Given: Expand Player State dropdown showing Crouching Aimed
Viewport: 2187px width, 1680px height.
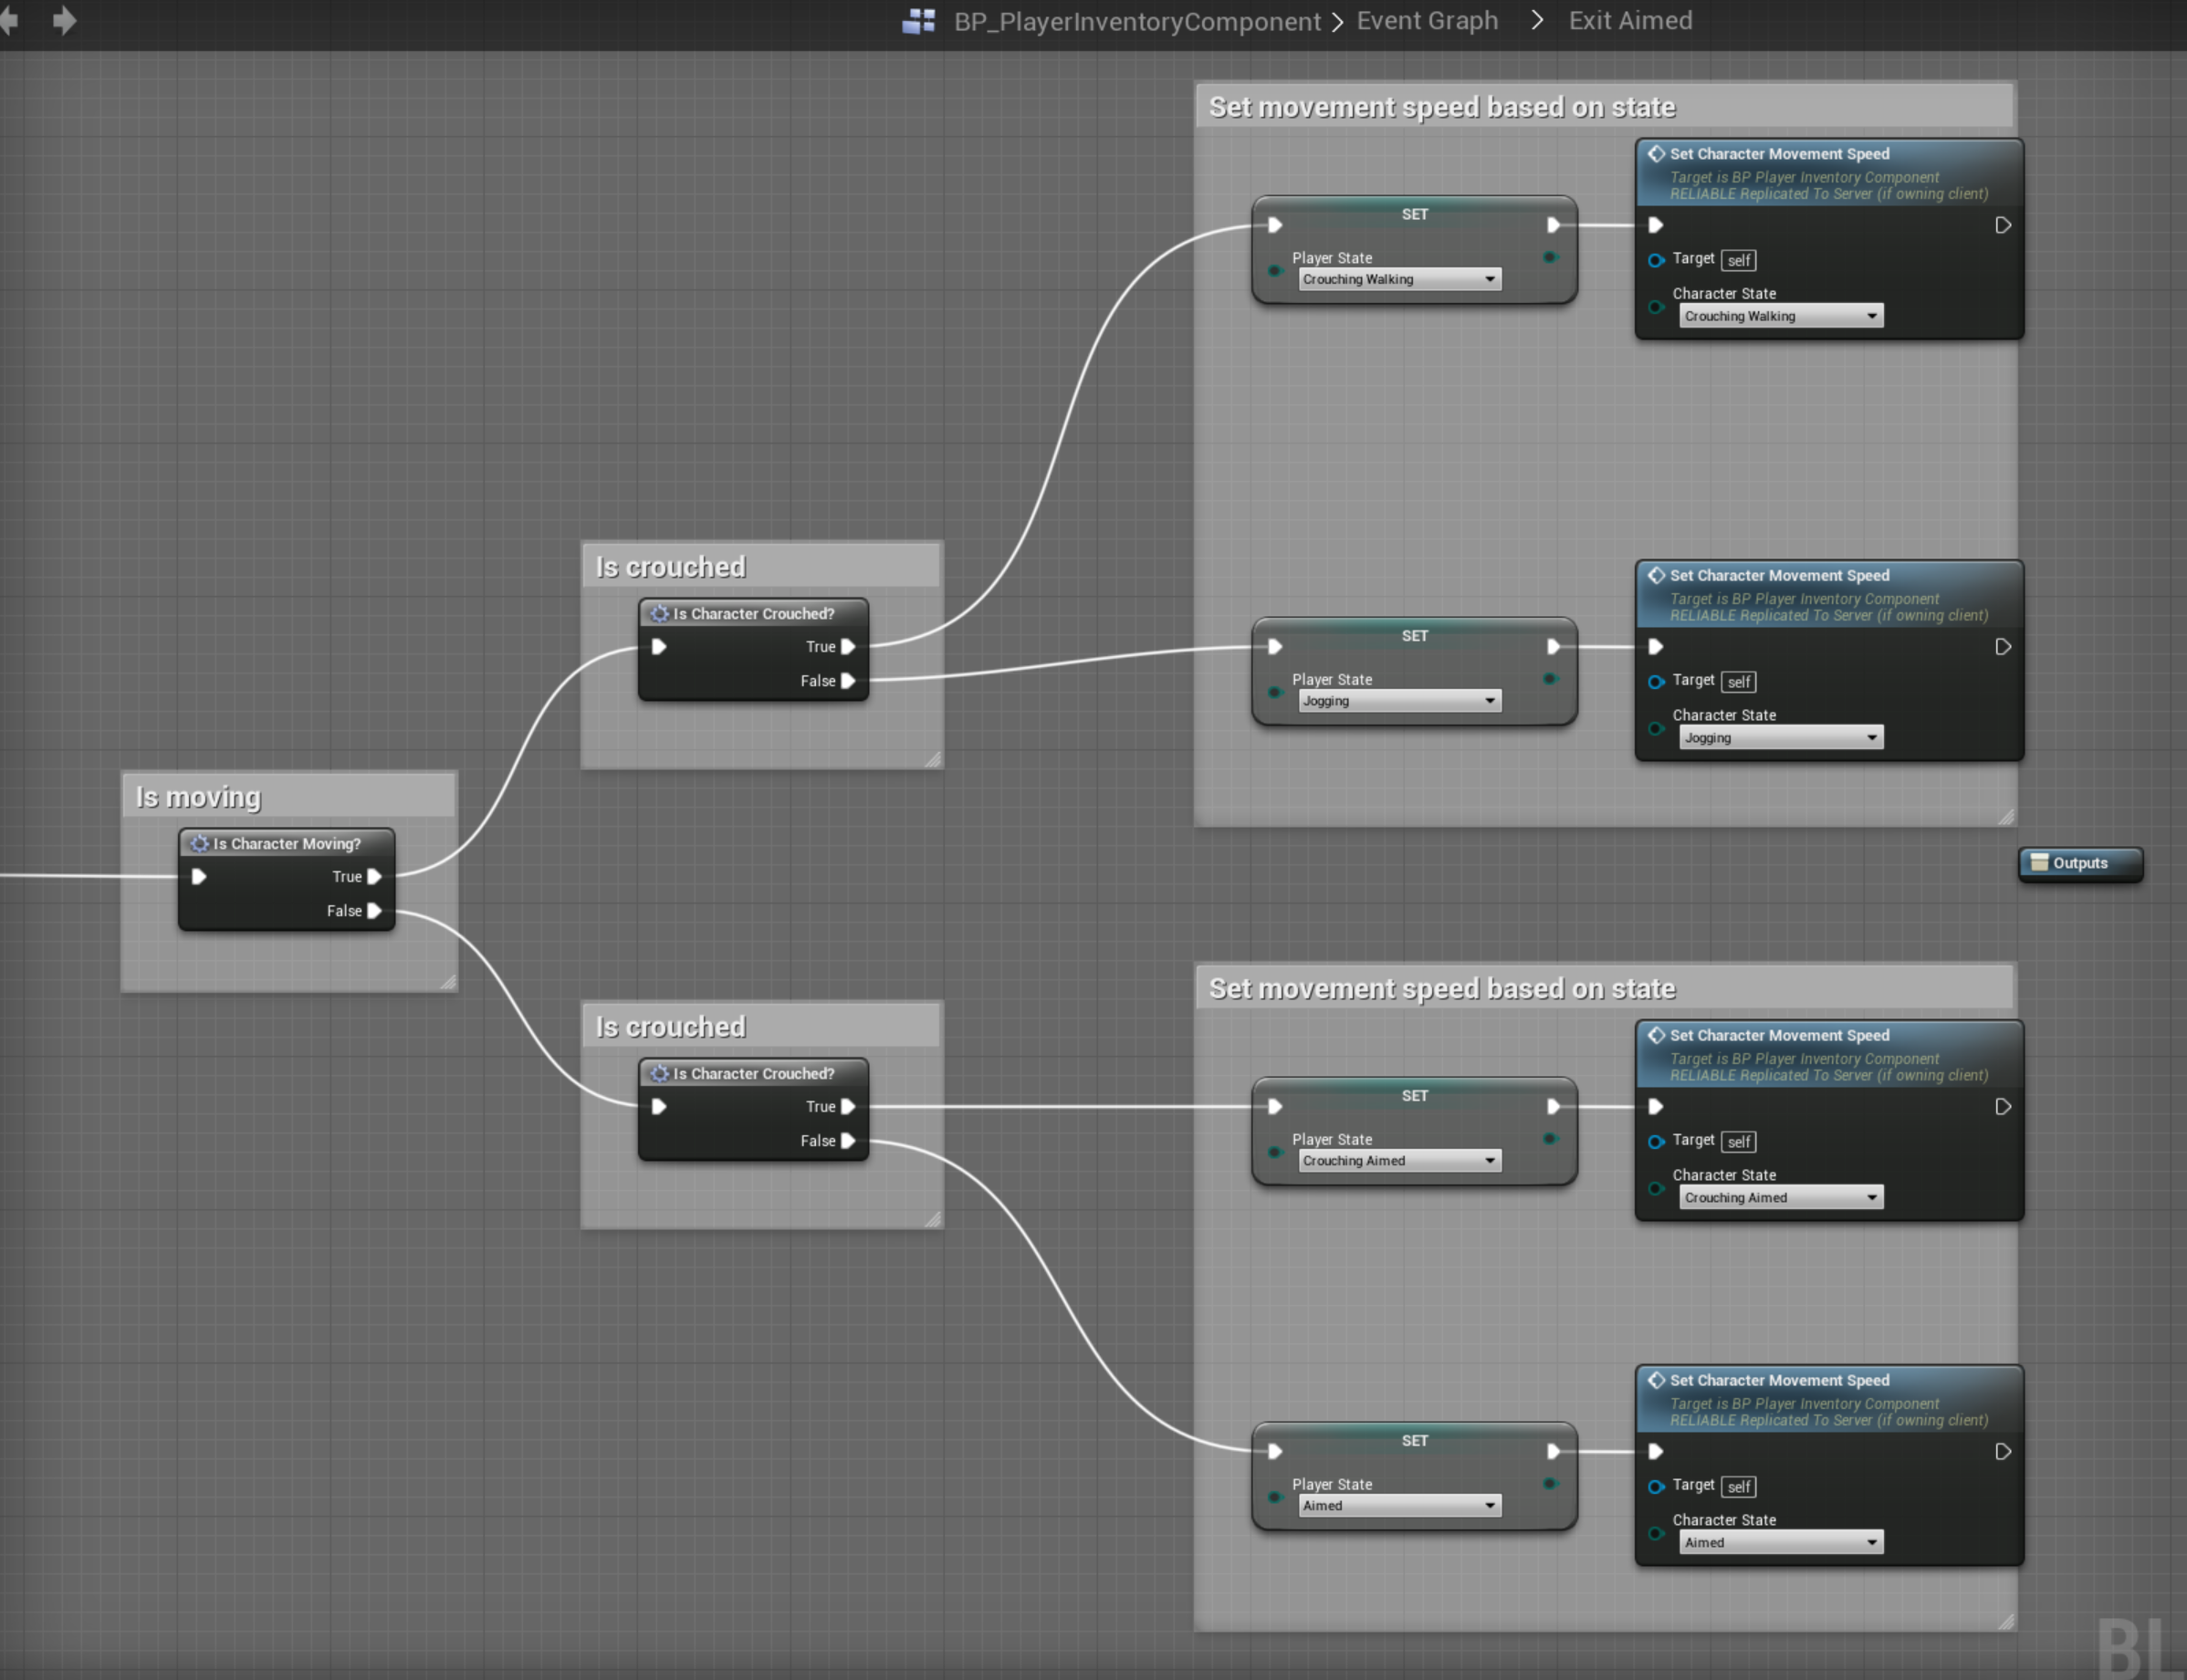Looking at the screenshot, I should pos(1399,1161).
